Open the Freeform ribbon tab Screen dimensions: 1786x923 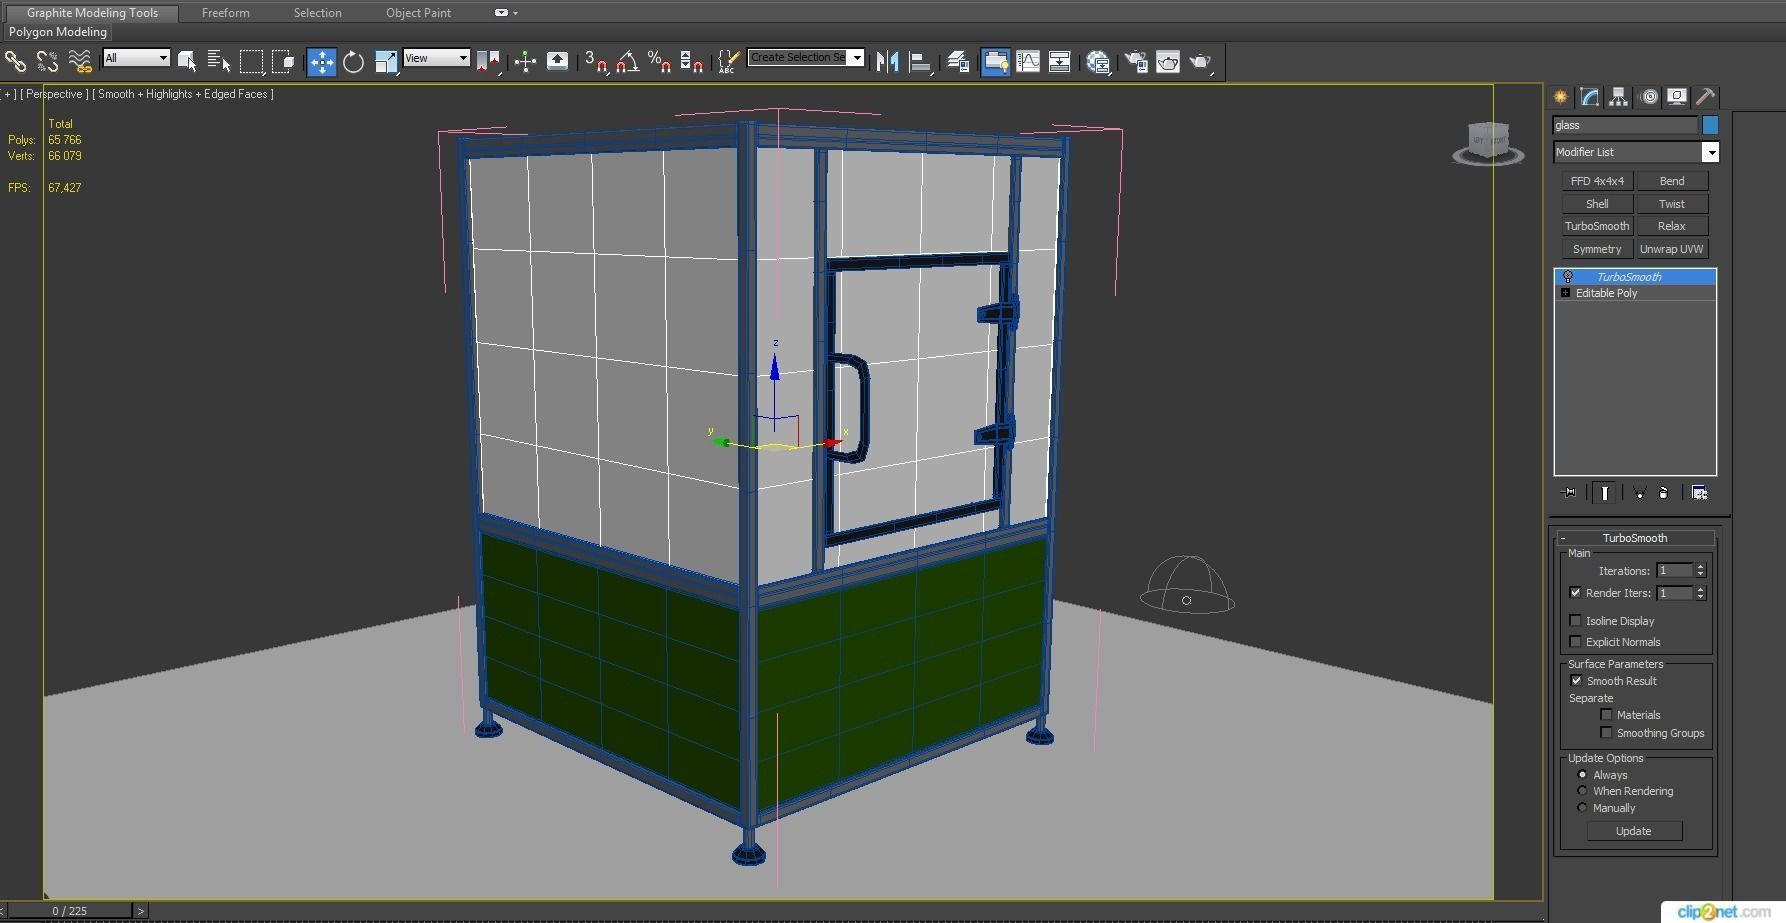coord(225,13)
